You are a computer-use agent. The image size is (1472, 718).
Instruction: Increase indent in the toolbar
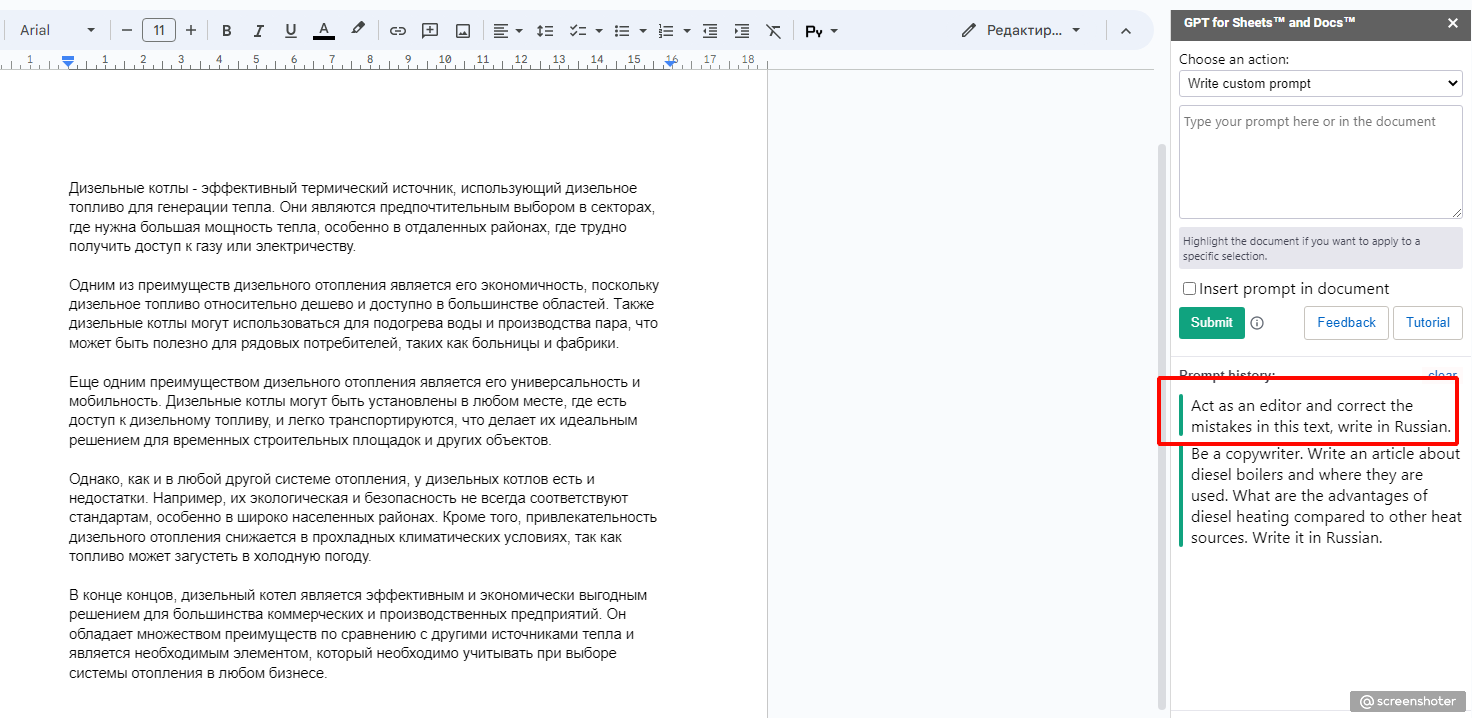[x=741, y=31]
